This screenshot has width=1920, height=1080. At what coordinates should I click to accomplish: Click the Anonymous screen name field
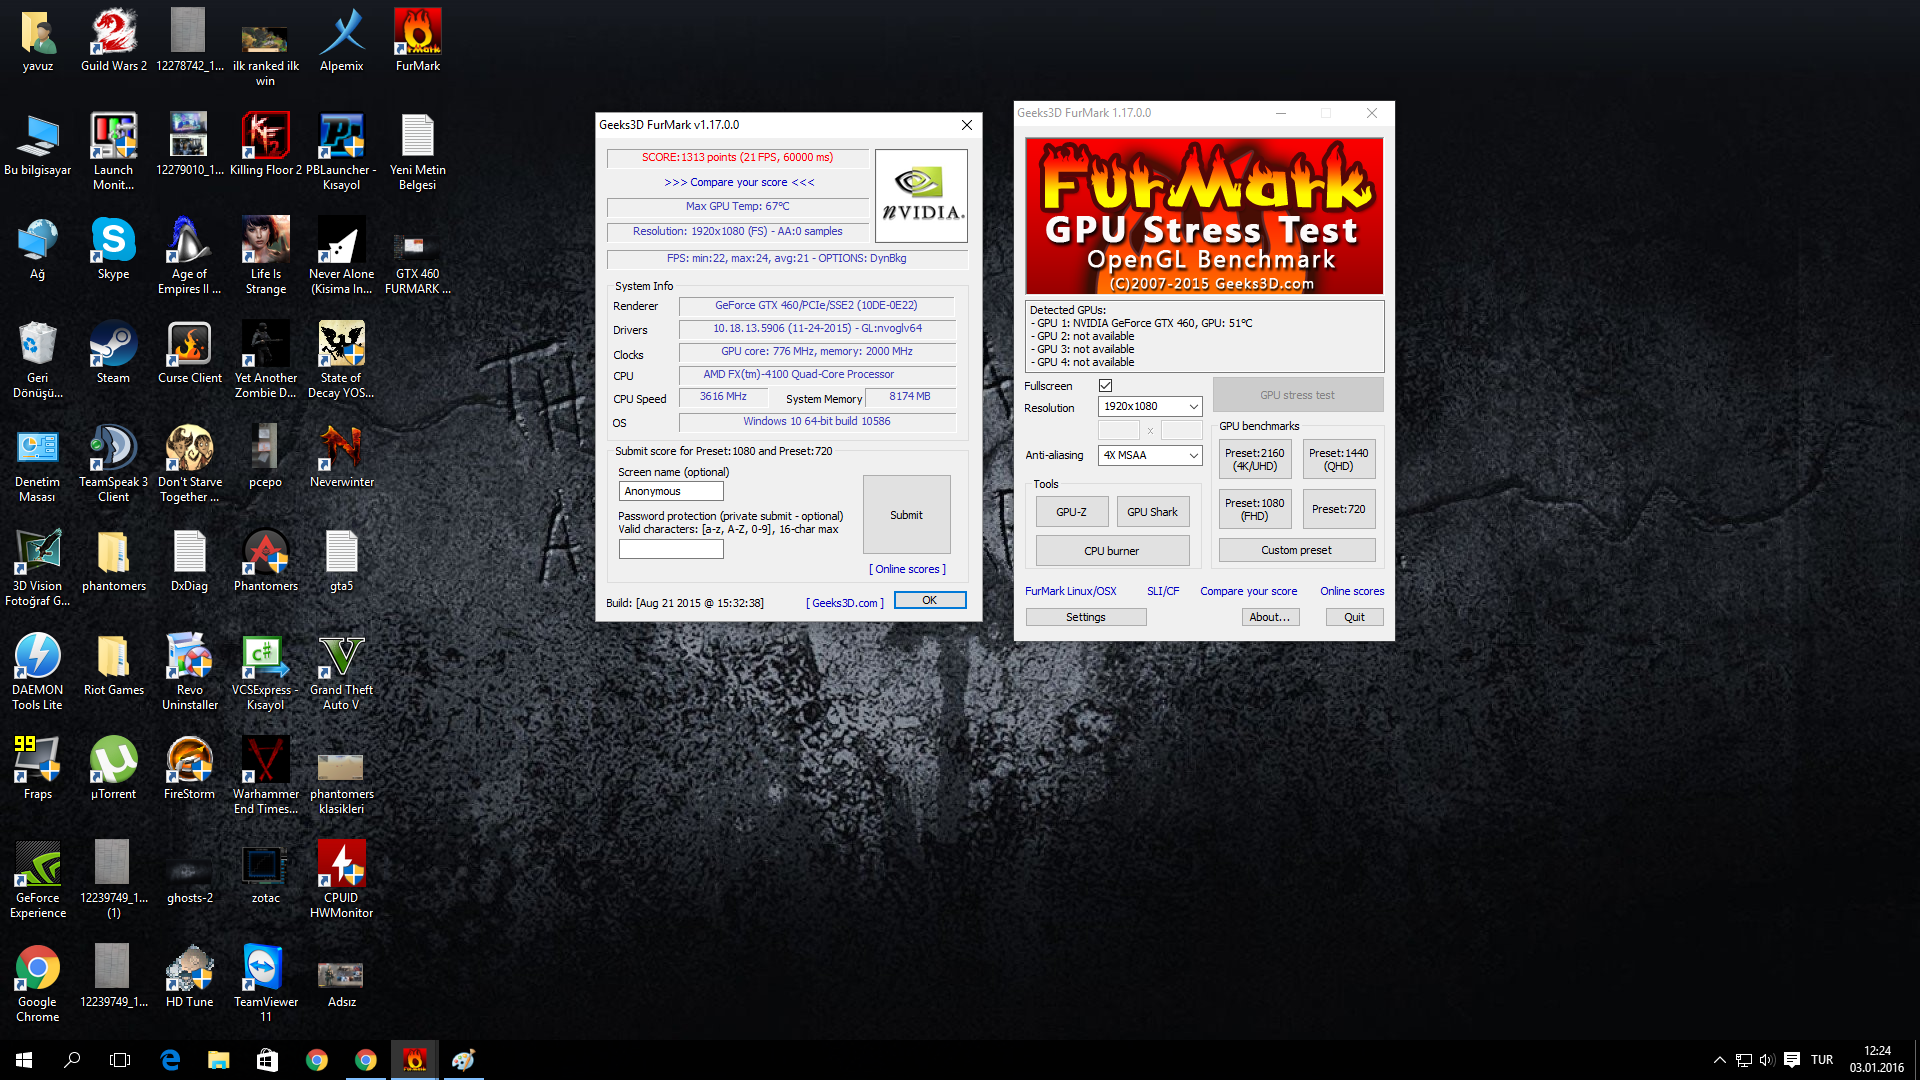click(670, 491)
